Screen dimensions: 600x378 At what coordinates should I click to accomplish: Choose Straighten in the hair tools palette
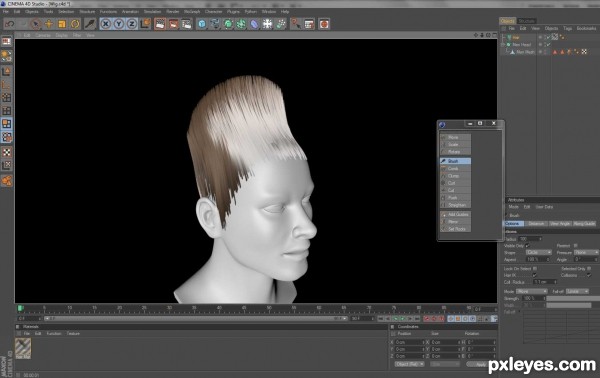(x=455, y=205)
